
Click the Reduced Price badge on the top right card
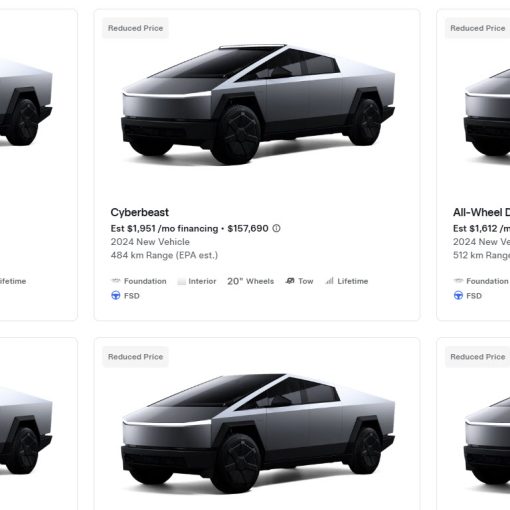click(477, 28)
